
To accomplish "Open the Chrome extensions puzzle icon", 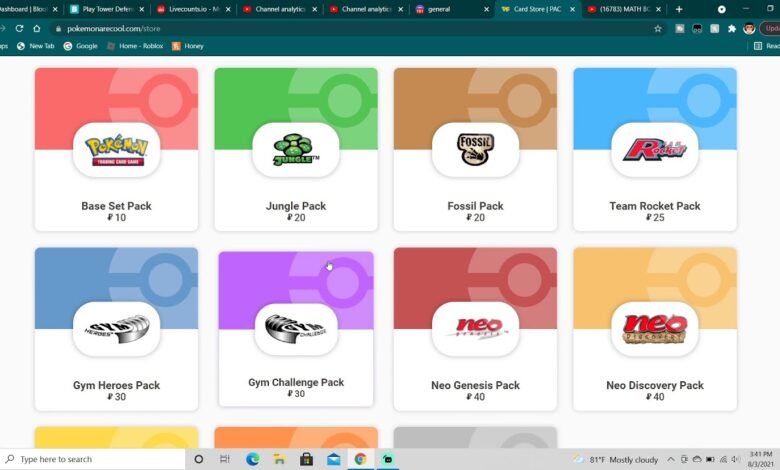I will (x=732, y=28).
